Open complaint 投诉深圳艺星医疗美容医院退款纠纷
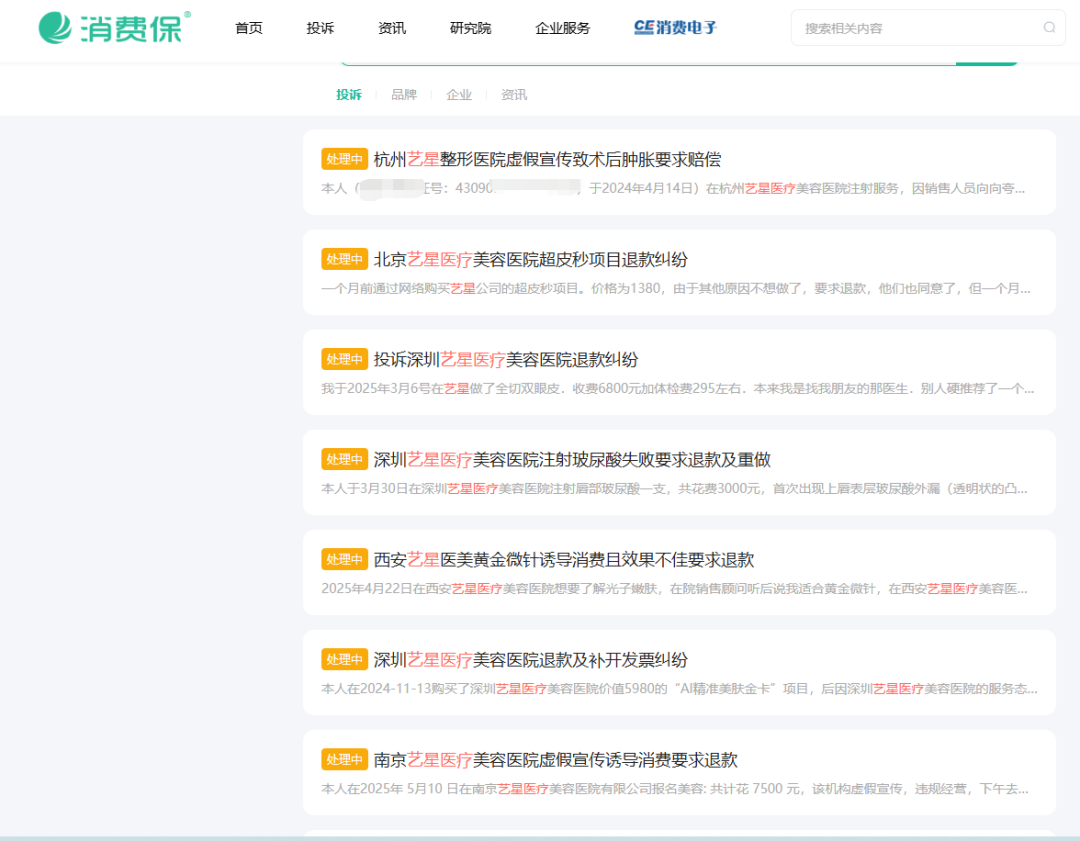 point(506,360)
